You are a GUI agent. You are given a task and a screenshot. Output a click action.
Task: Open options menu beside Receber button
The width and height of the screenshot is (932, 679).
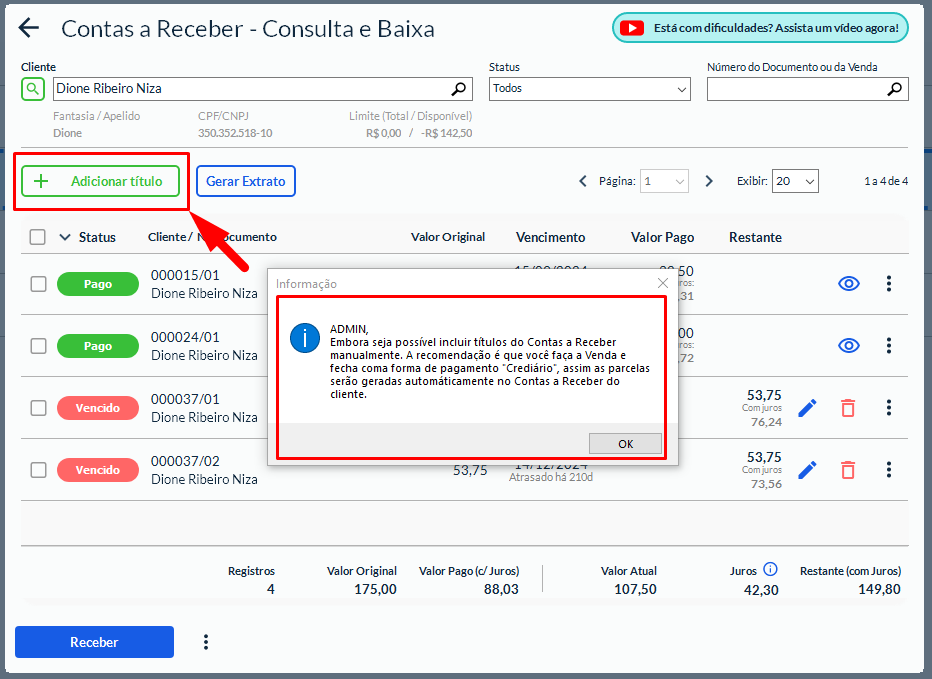tap(206, 642)
